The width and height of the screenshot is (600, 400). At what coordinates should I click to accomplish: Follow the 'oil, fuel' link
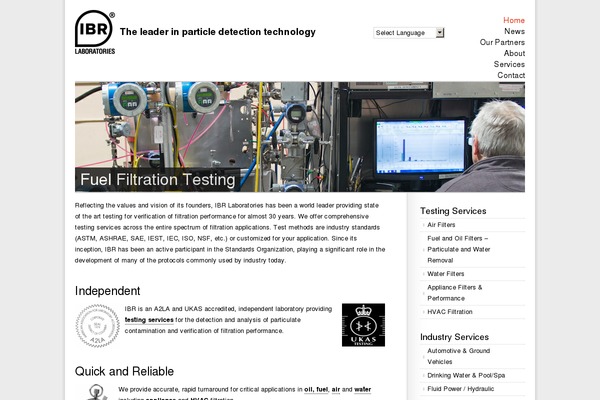pyautogui.click(x=316, y=390)
